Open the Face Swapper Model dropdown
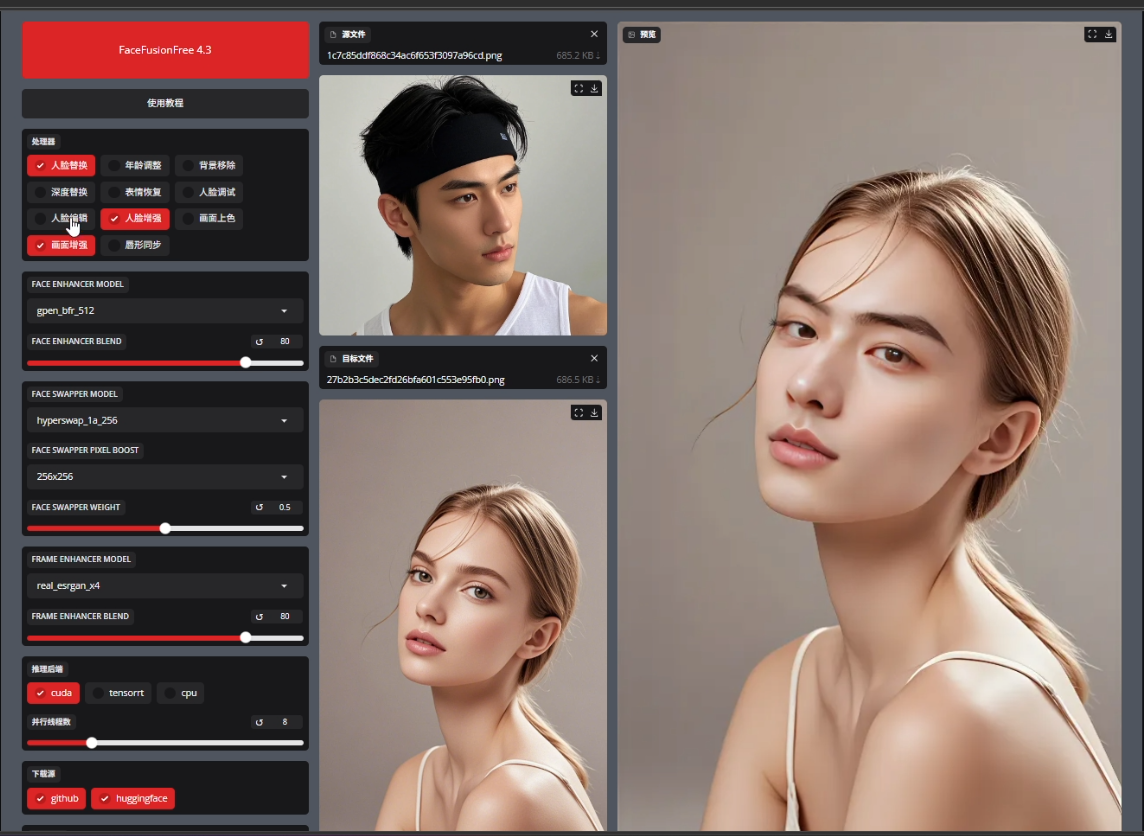This screenshot has width=1144, height=836. pyautogui.click(x=165, y=421)
